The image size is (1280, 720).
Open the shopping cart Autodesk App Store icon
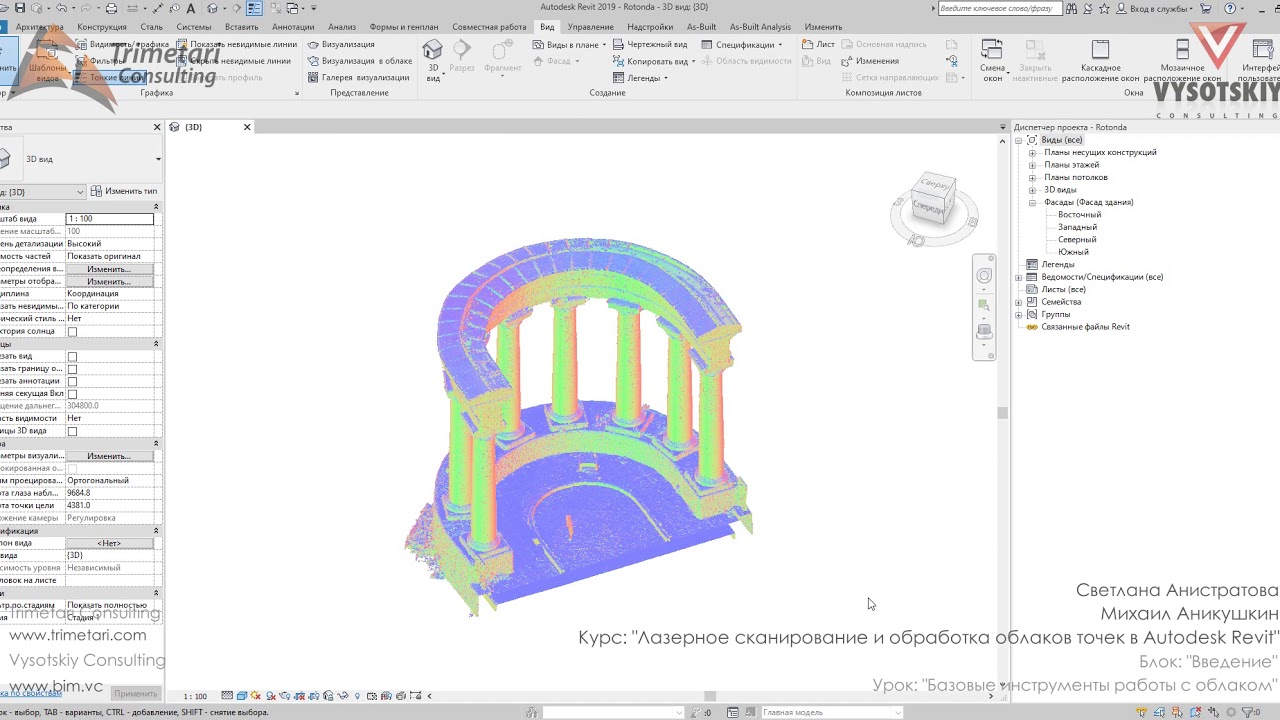click(1207, 9)
